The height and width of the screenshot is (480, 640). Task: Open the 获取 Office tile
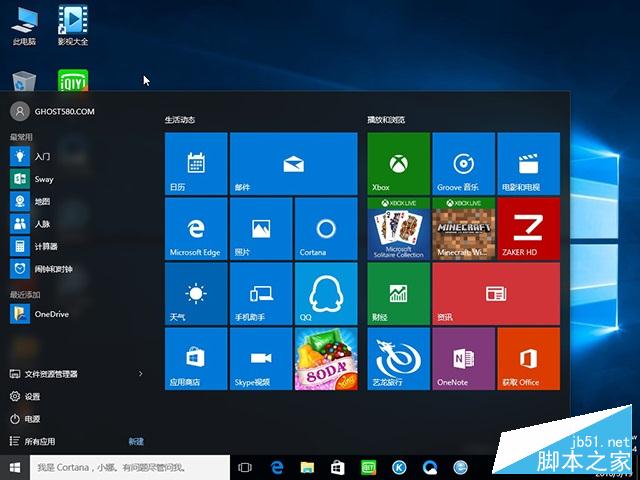(x=529, y=359)
